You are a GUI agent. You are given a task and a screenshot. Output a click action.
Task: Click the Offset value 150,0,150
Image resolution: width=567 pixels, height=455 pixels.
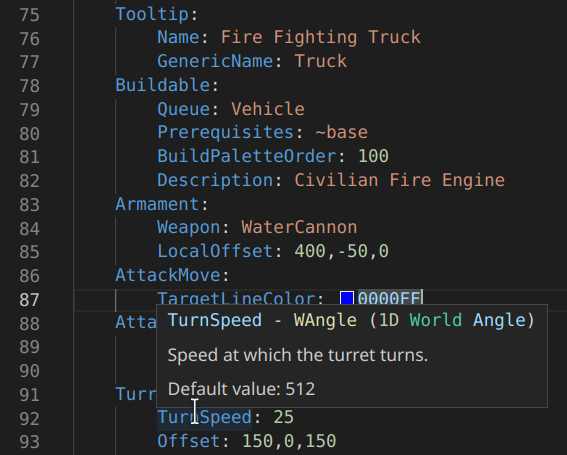289,441
